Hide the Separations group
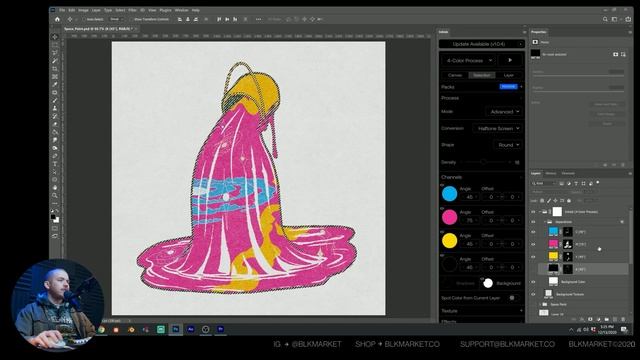640x360 pixels. pos(533,222)
